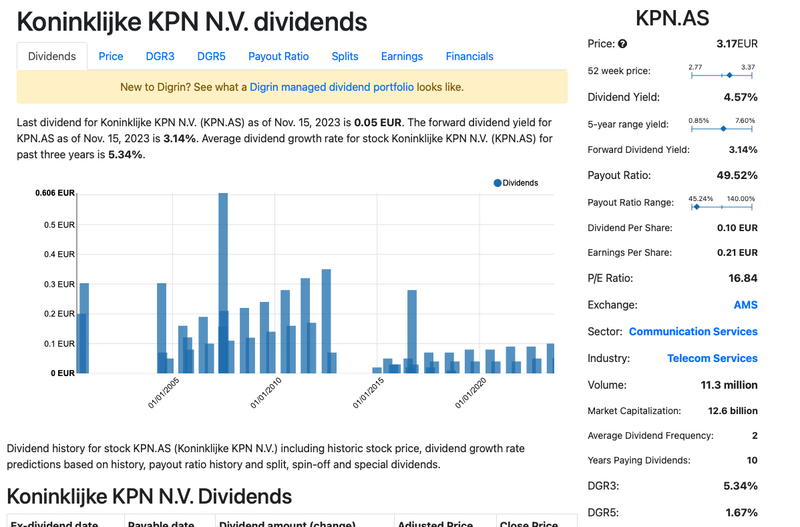
Task: Click the 1.67% DGR5 value
Action: coord(741,512)
